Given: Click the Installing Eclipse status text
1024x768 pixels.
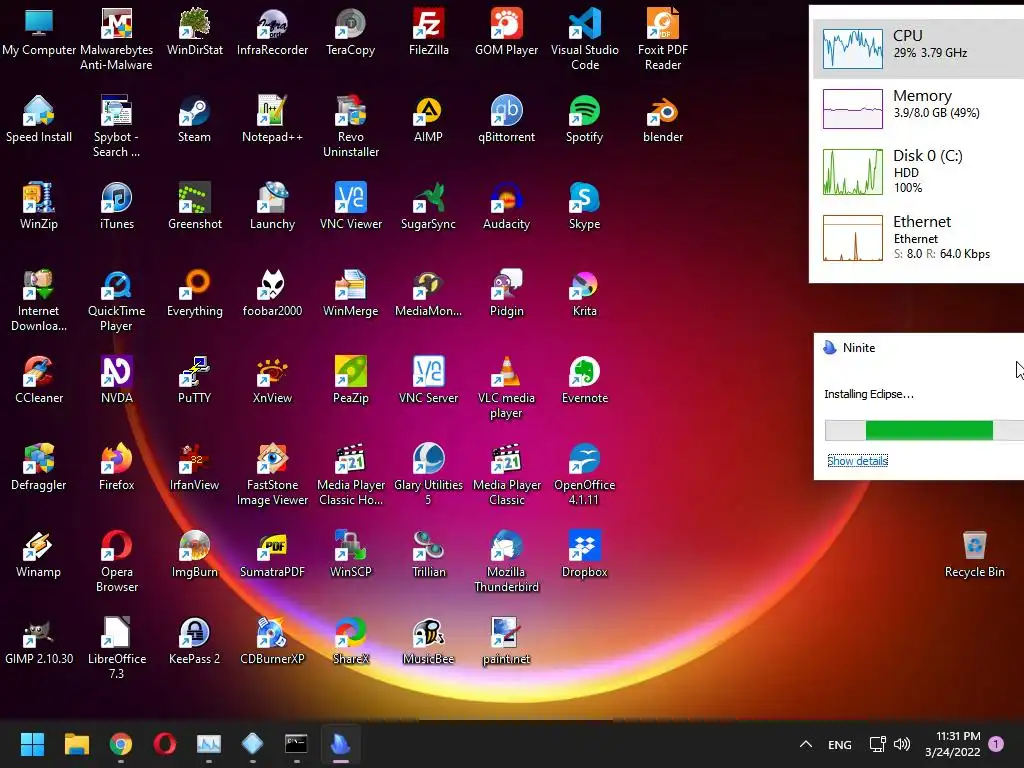Looking at the screenshot, I should click(x=869, y=394).
